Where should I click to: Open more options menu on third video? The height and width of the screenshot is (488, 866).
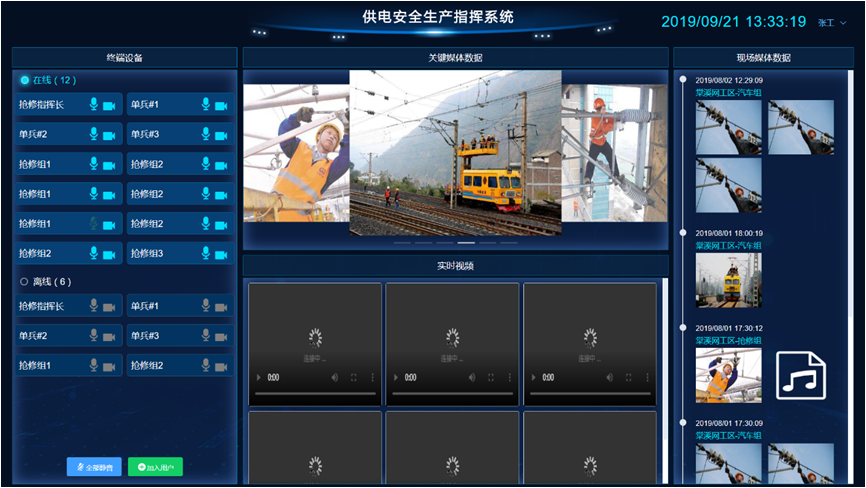tap(647, 378)
